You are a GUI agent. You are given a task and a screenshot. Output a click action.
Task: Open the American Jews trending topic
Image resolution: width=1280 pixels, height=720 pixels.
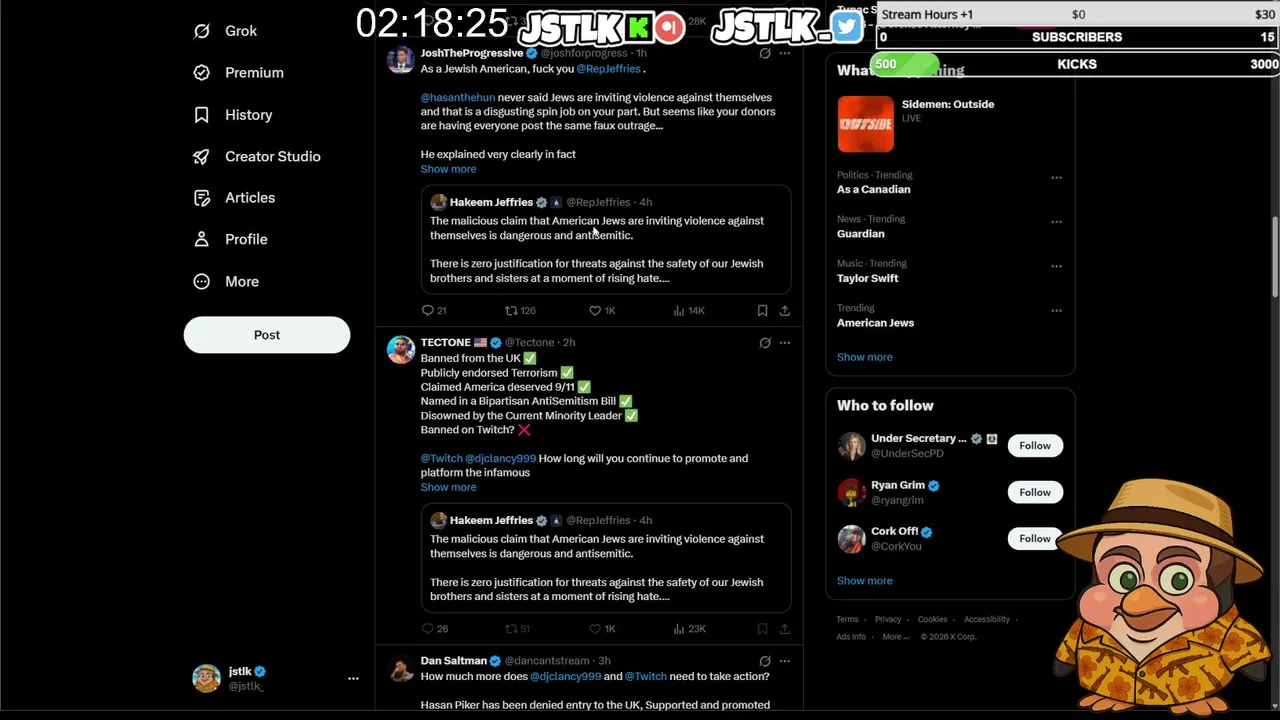point(876,323)
